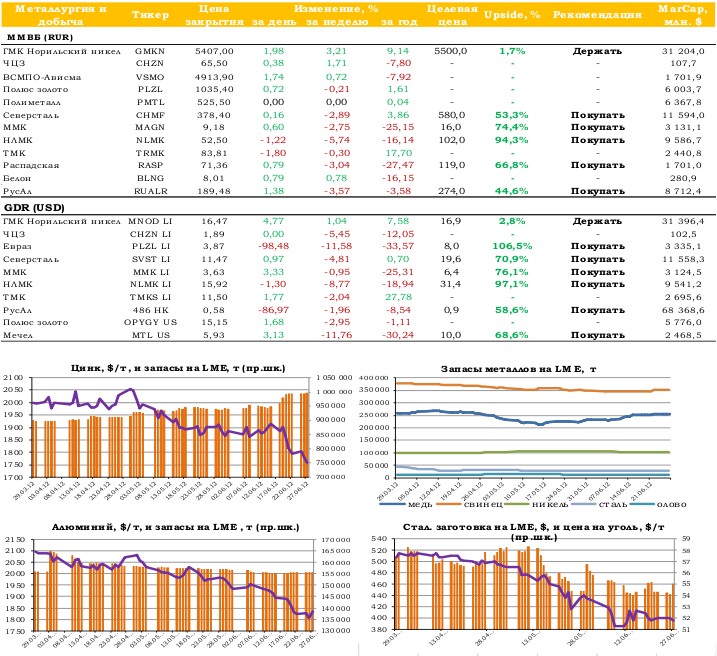Select the VSMO ticker cell
The image size is (717, 656).
pyautogui.click(x=150, y=77)
